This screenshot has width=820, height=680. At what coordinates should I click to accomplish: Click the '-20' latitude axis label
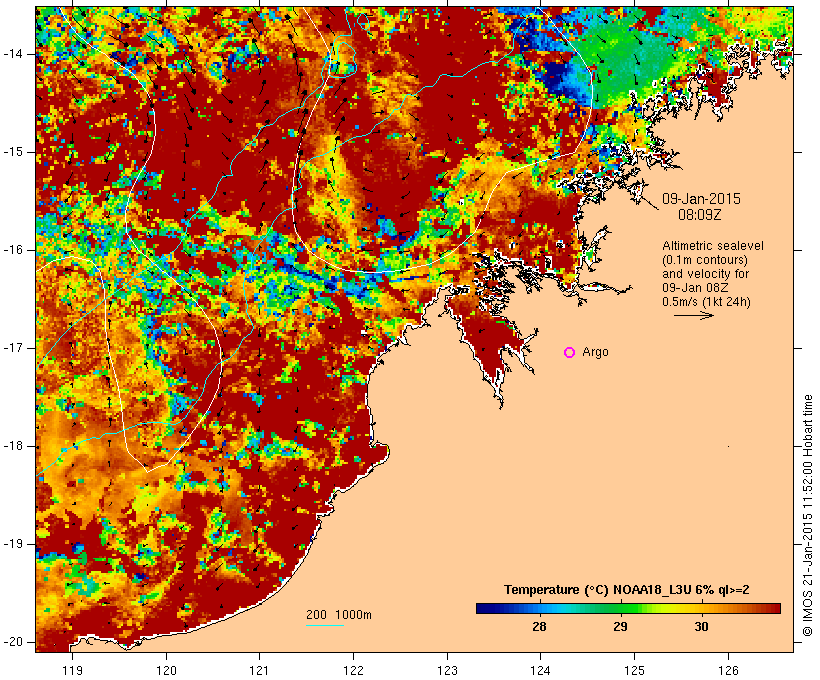[x=13, y=642]
